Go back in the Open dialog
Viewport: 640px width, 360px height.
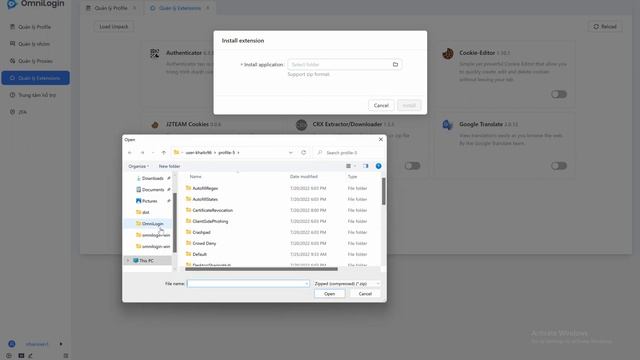130,152
